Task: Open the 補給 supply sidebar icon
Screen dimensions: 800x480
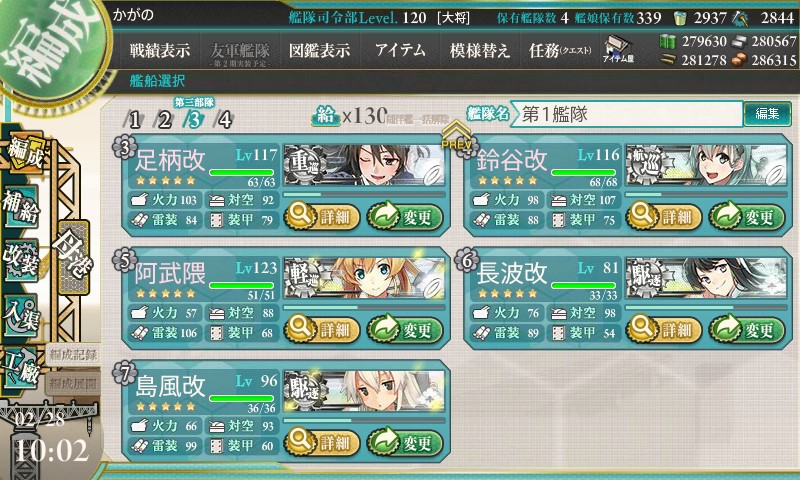Action: [x=21, y=206]
